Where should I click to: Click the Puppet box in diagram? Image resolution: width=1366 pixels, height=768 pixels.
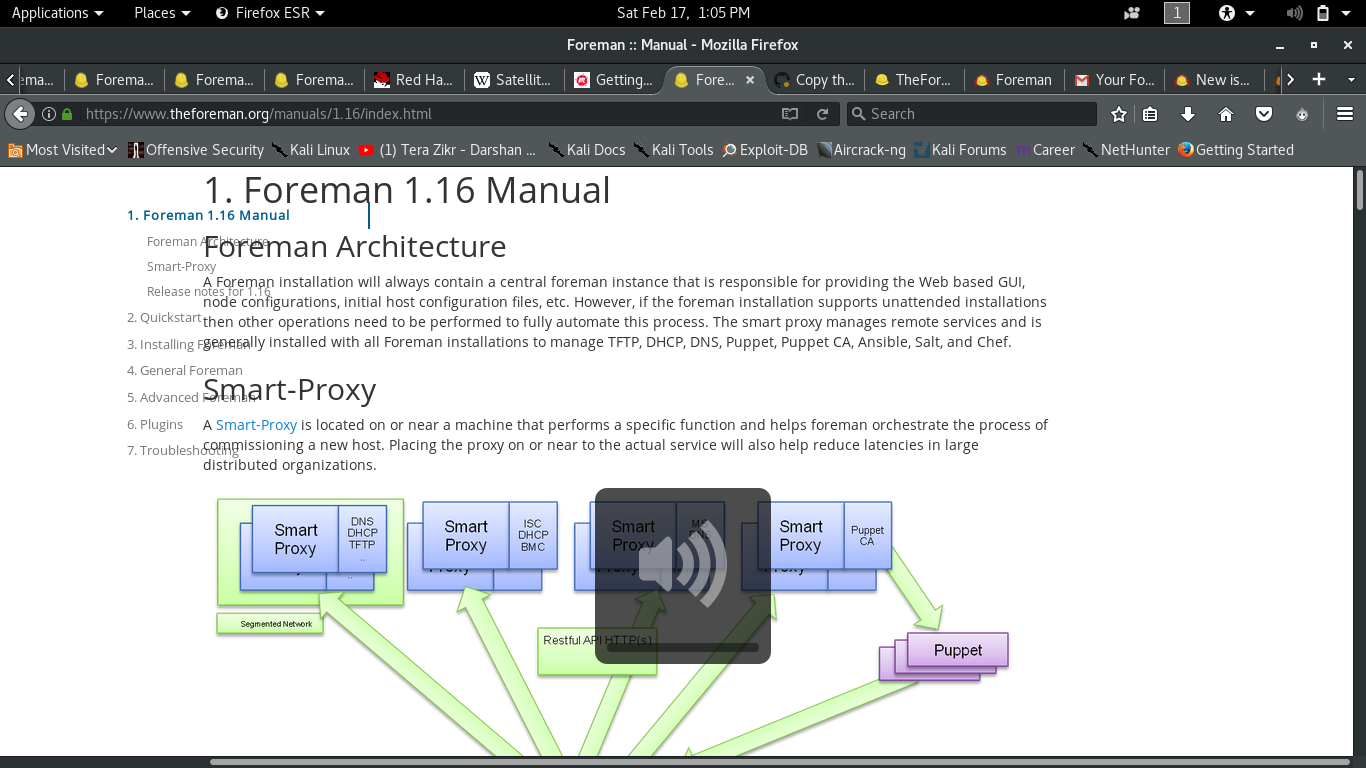click(958, 650)
